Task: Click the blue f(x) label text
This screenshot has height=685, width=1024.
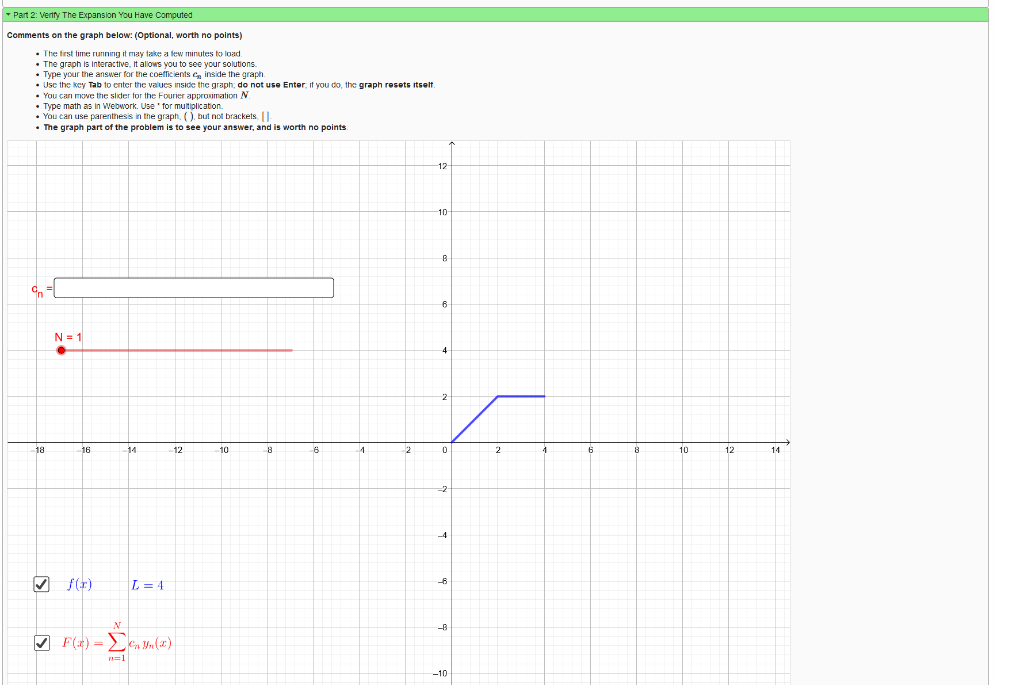Action: [x=80, y=584]
